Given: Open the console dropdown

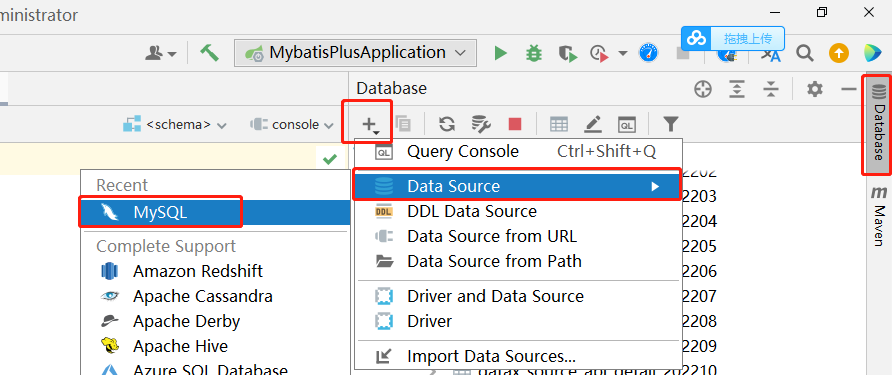Looking at the screenshot, I should (x=292, y=125).
